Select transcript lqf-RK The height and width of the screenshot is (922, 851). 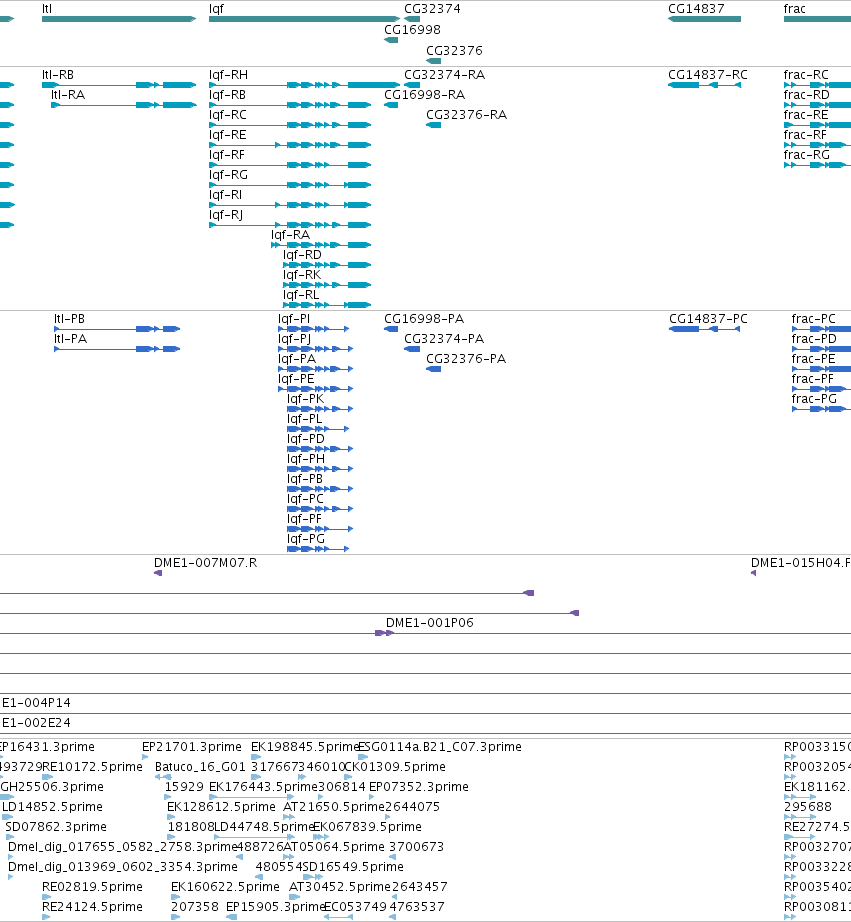(x=302, y=275)
